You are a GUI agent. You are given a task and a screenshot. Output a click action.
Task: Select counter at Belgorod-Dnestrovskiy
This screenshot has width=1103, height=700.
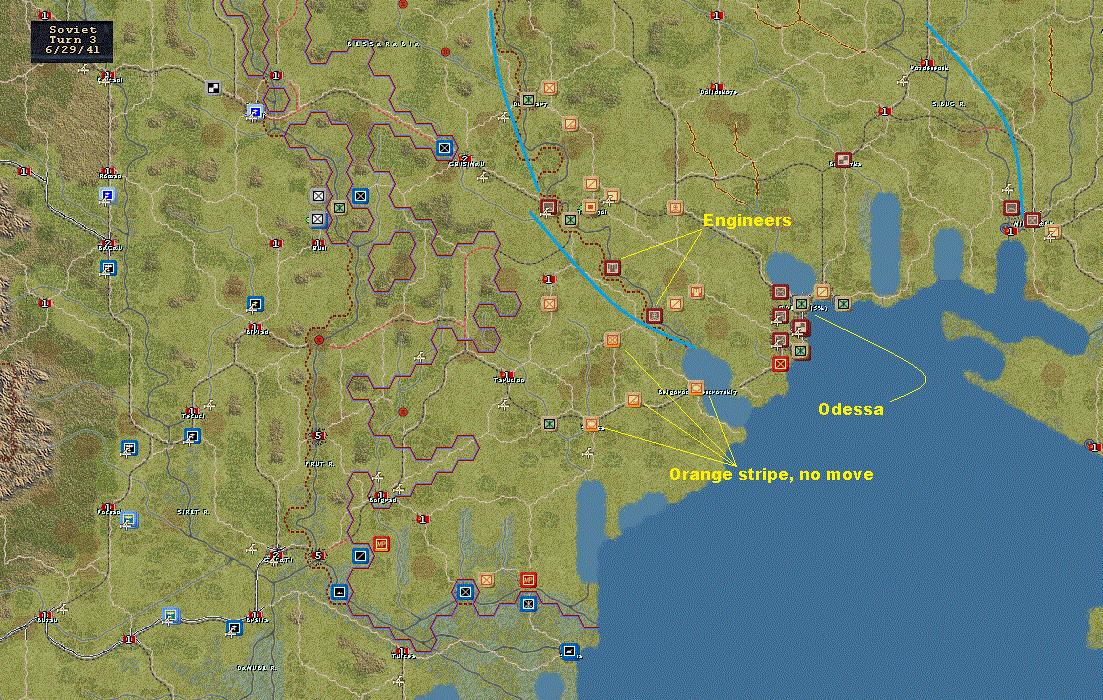(x=696, y=388)
